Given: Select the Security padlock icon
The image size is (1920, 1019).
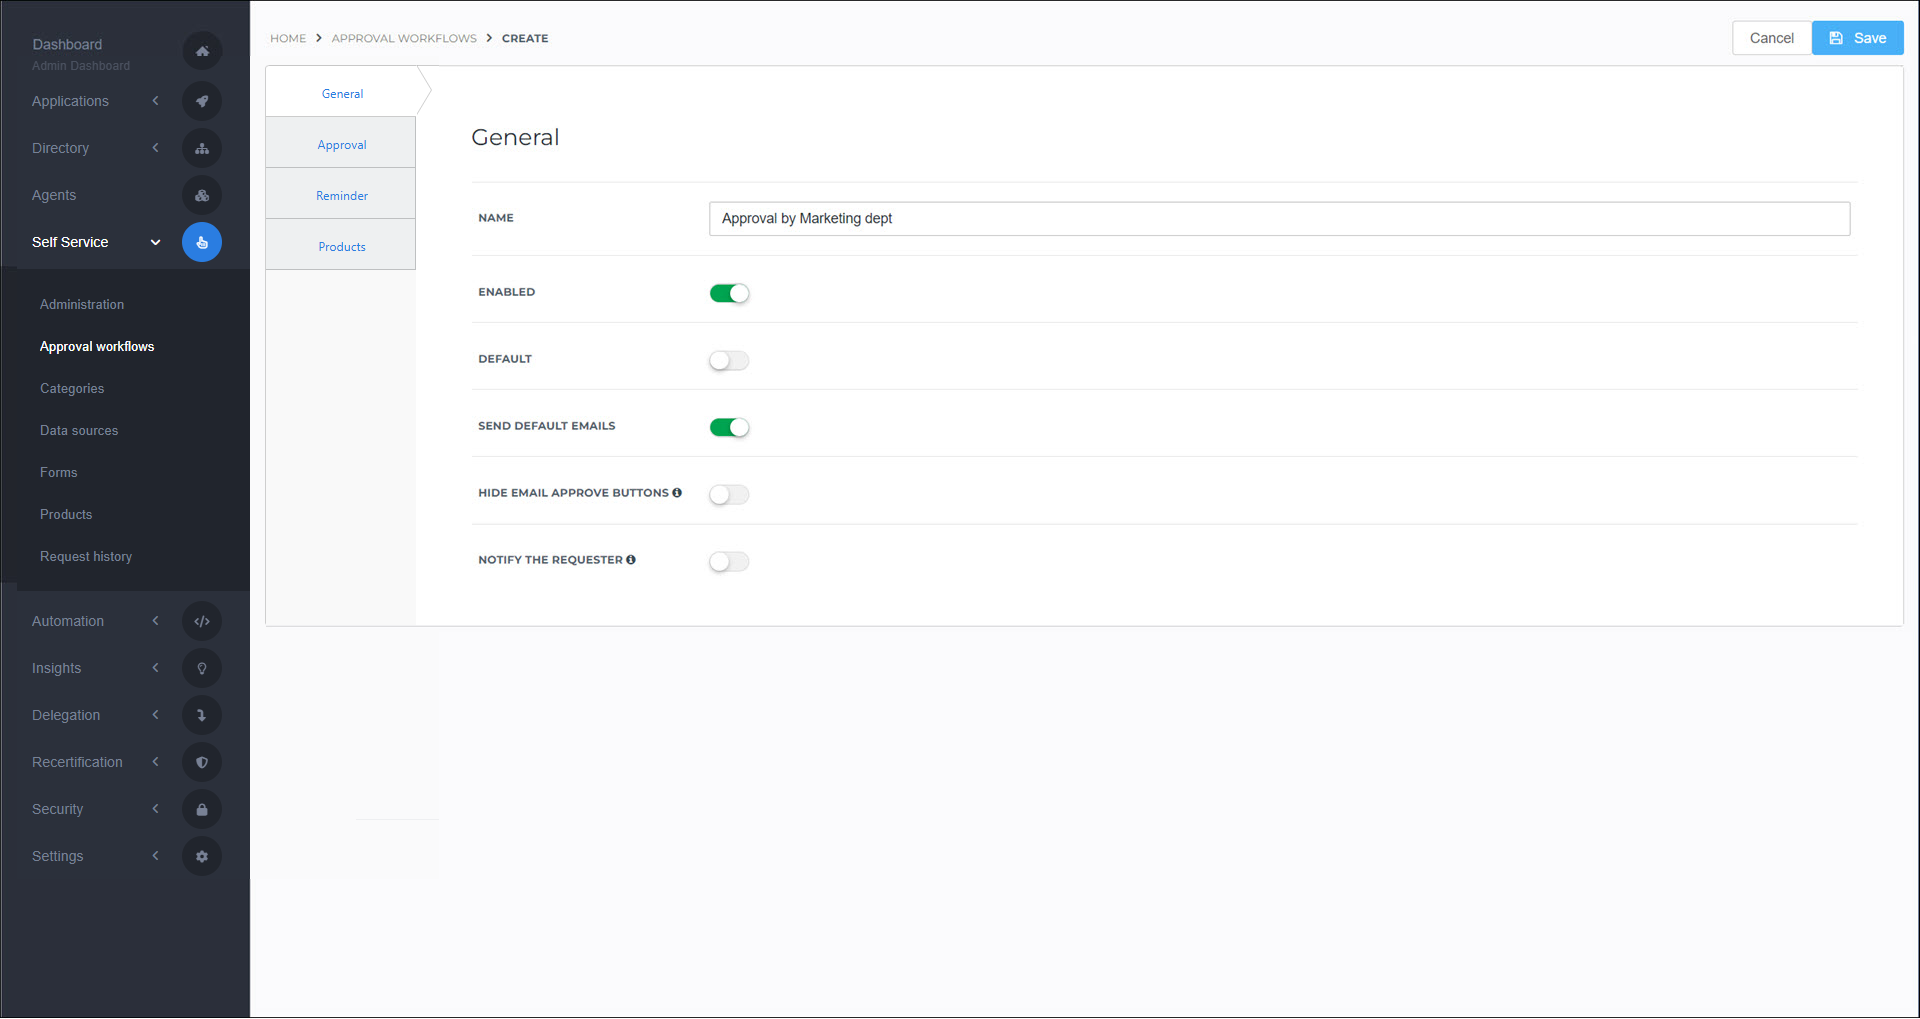Looking at the screenshot, I should [202, 808].
